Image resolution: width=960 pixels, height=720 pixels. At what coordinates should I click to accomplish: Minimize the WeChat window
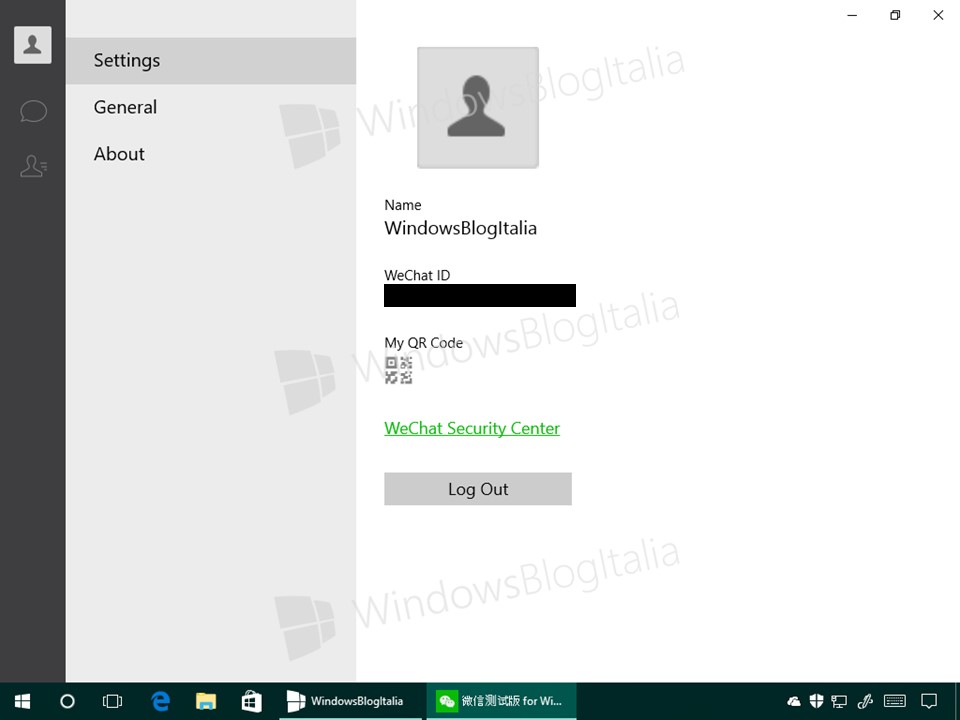[x=852, y=15]
